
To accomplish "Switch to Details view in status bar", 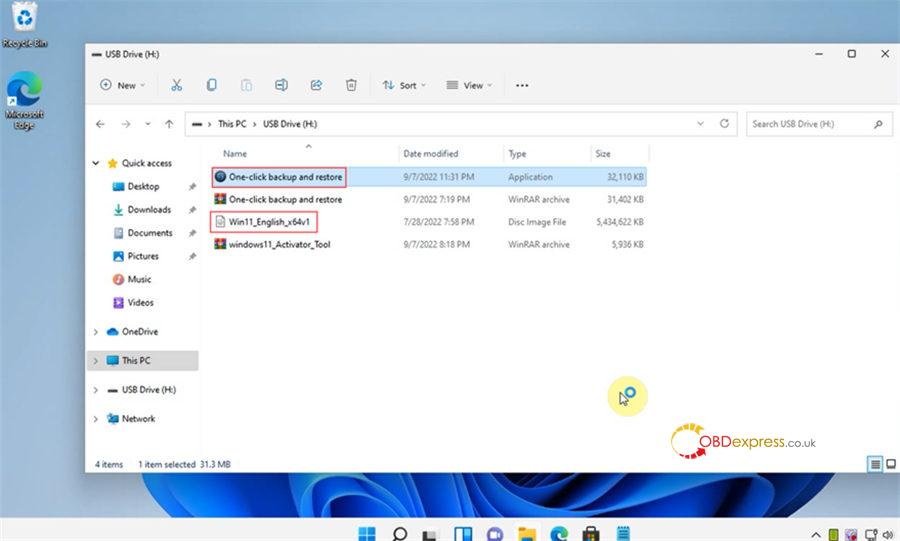I will pyautogui.click(x=875, y=464).
